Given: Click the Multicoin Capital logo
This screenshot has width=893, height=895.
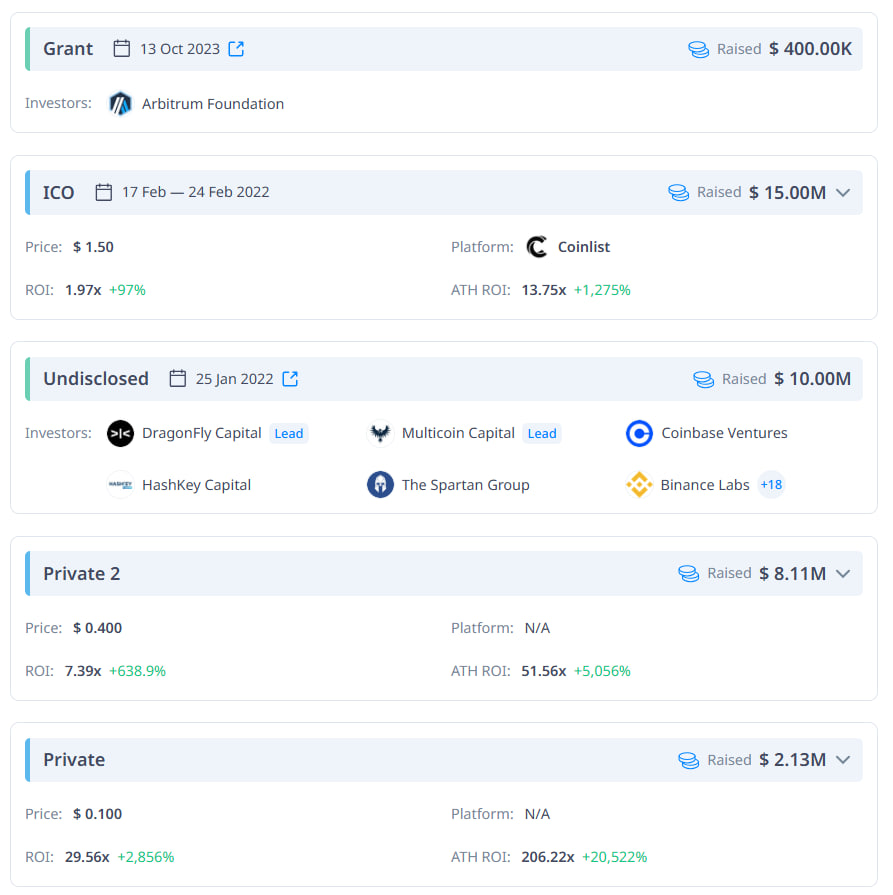Looking at the screenshot, I should point(380,433).
